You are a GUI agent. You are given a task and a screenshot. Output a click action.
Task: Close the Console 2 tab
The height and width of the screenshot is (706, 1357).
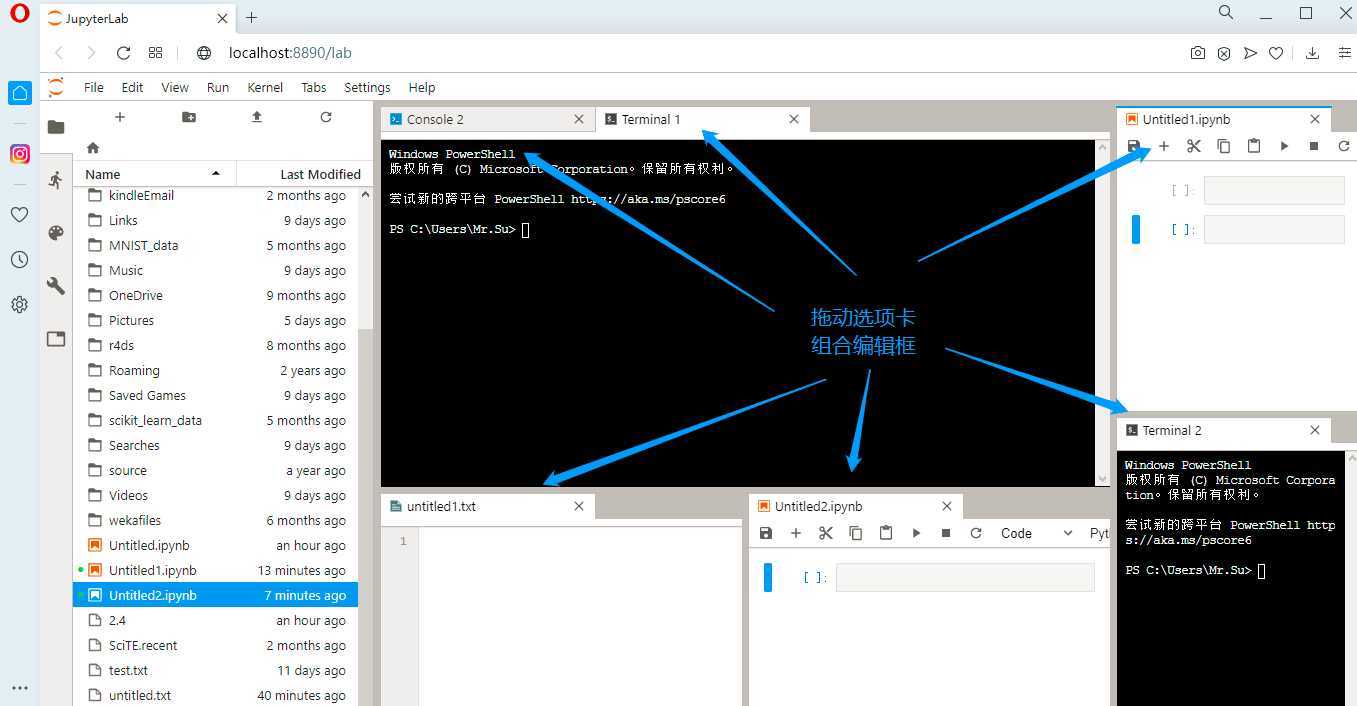point(578,119)
